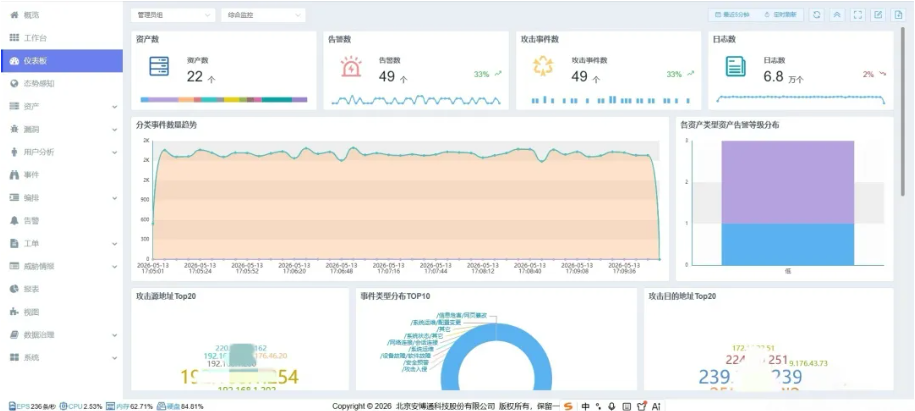Click the collapse double-chevron up icon

tap(837, 15)
